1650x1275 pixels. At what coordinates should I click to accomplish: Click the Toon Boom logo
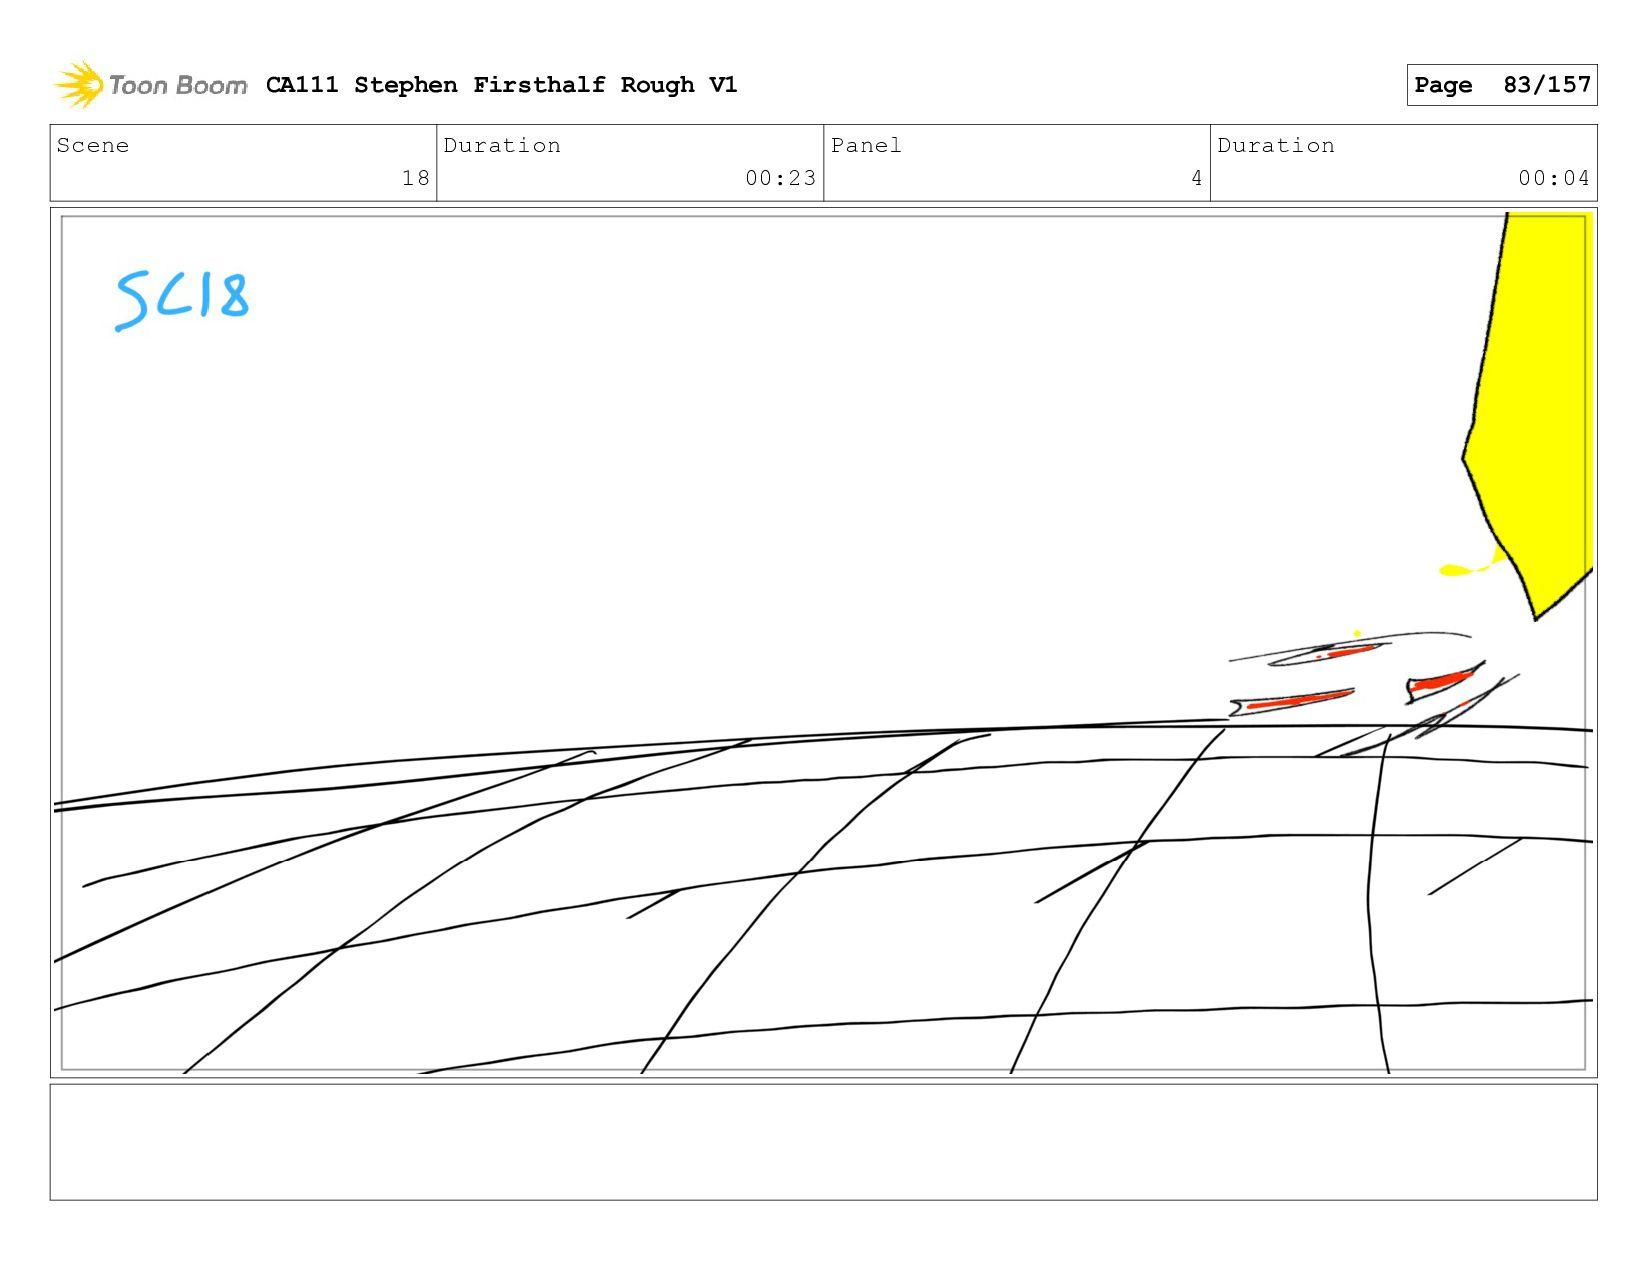tap(150, 85)
